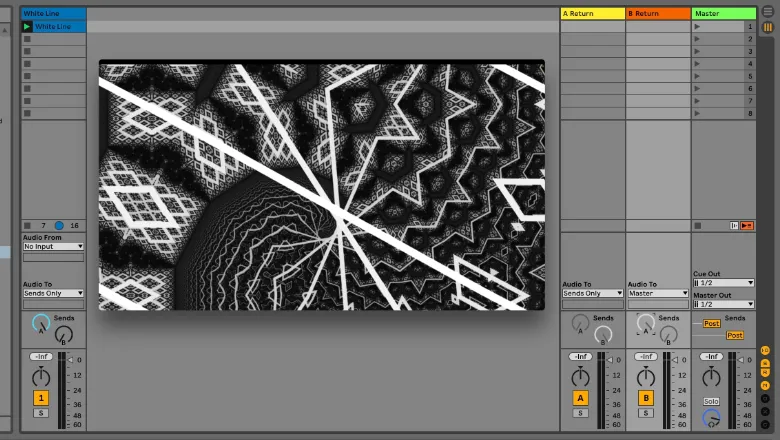Open the Master Out 1/2 dropdown
The height and width of the screenshot is (440, 780).
724,304
